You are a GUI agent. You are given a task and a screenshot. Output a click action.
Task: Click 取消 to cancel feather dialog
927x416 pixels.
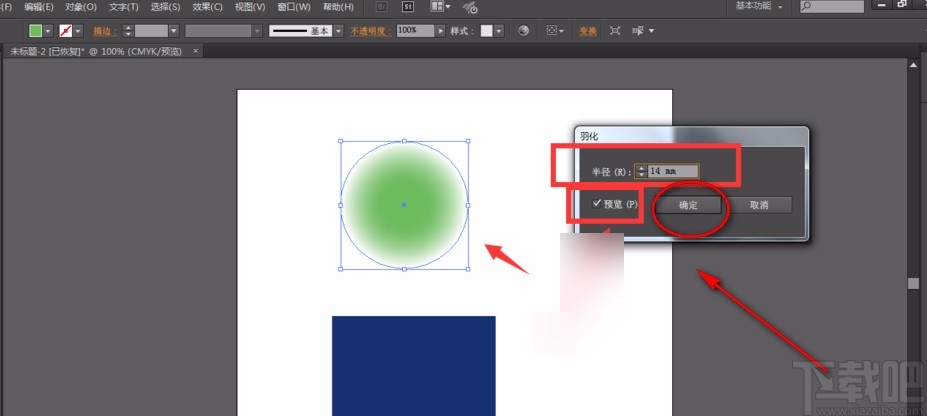759,205
